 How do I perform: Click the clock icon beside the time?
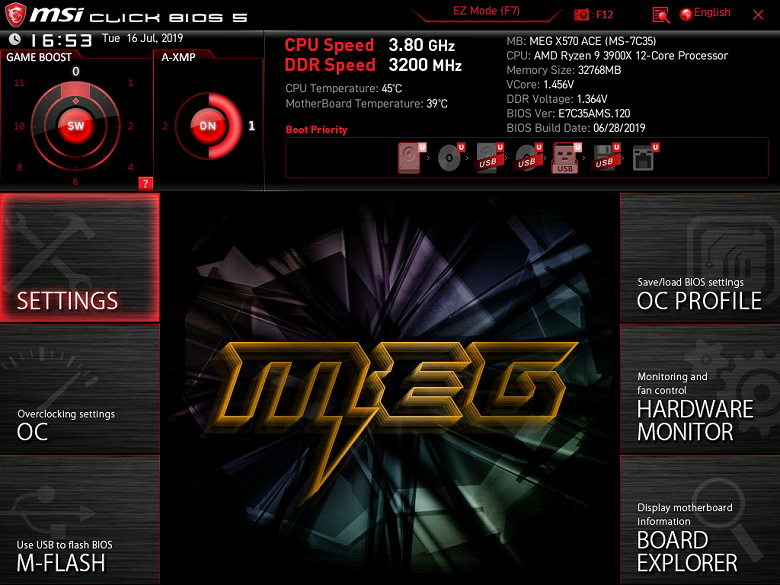[x=15, y=39]
